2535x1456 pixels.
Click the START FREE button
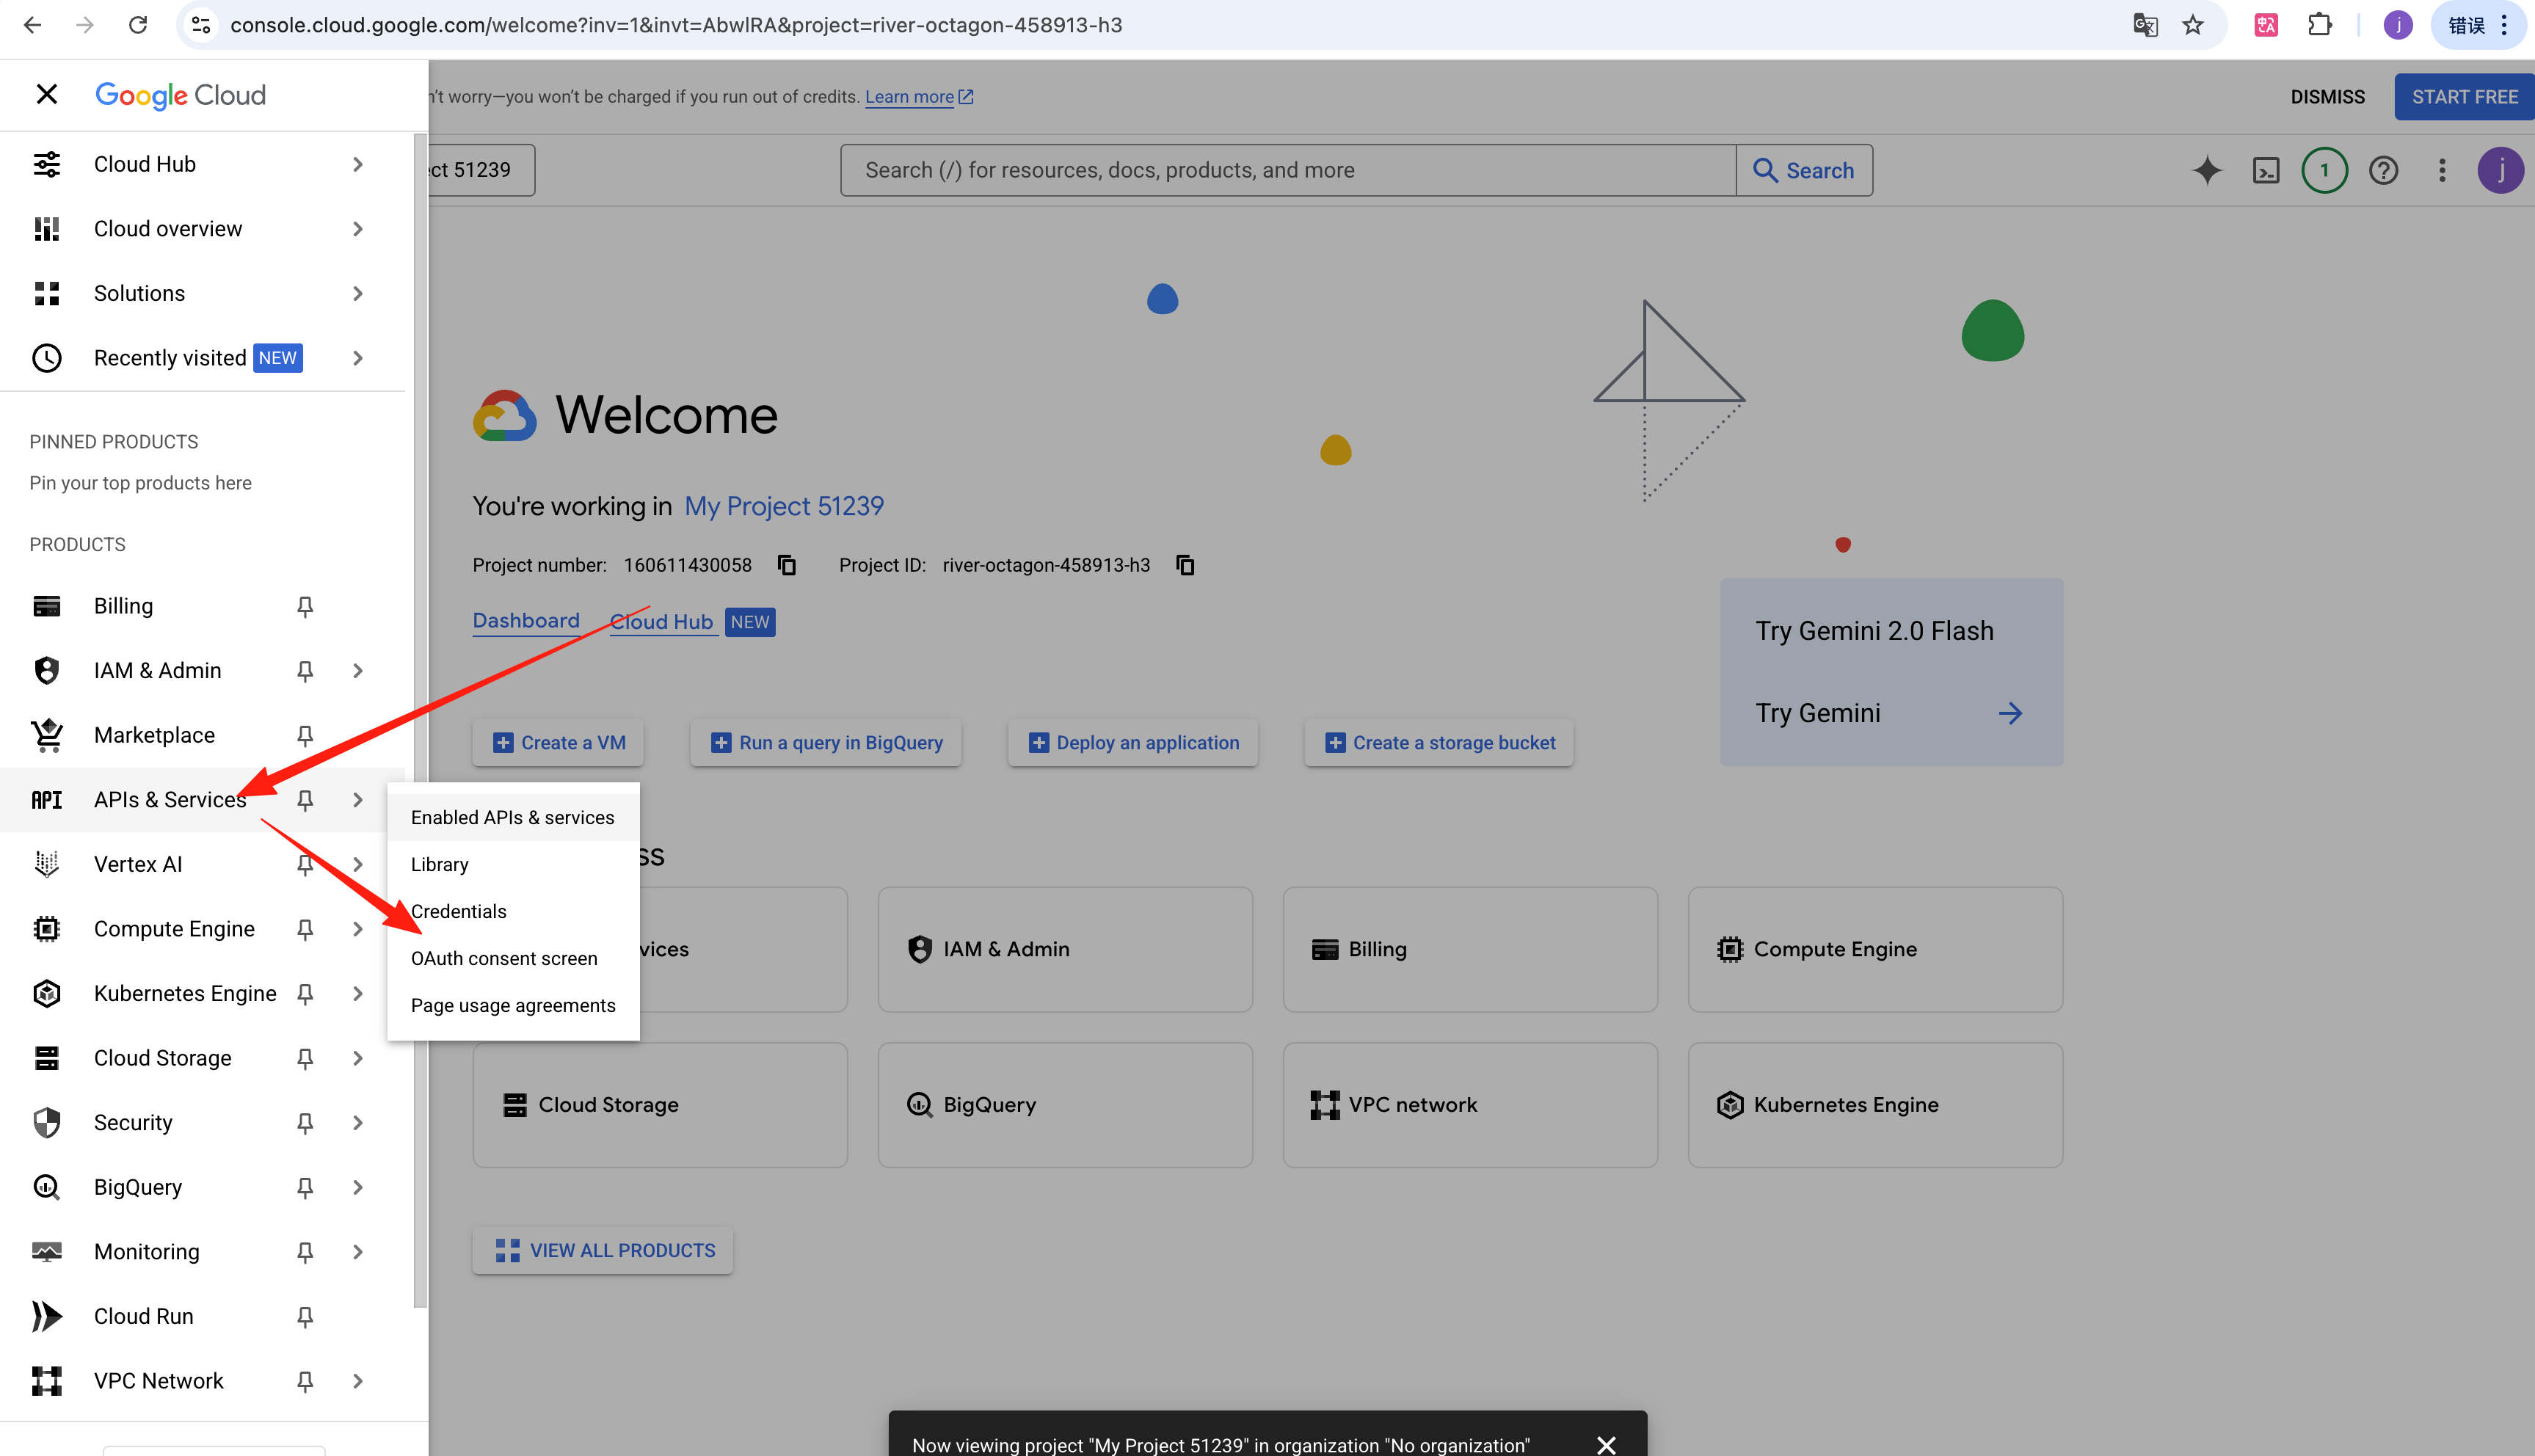[2464, 97]
